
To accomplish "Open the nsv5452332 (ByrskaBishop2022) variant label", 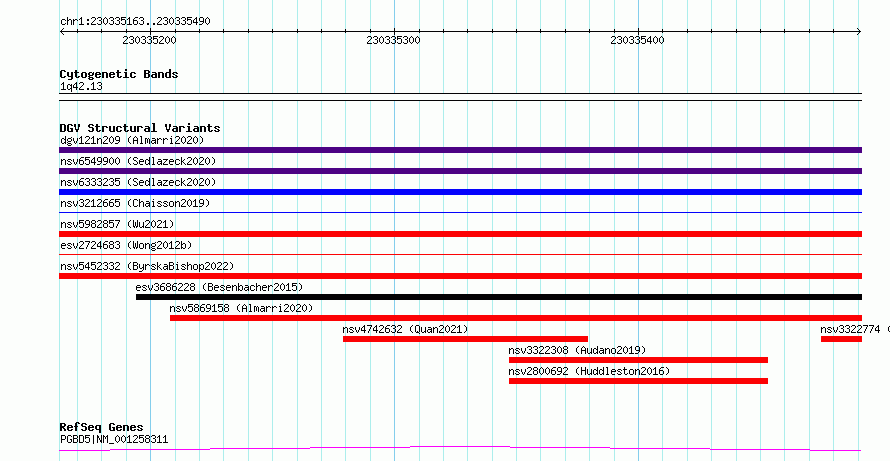I will coord(147,266).
